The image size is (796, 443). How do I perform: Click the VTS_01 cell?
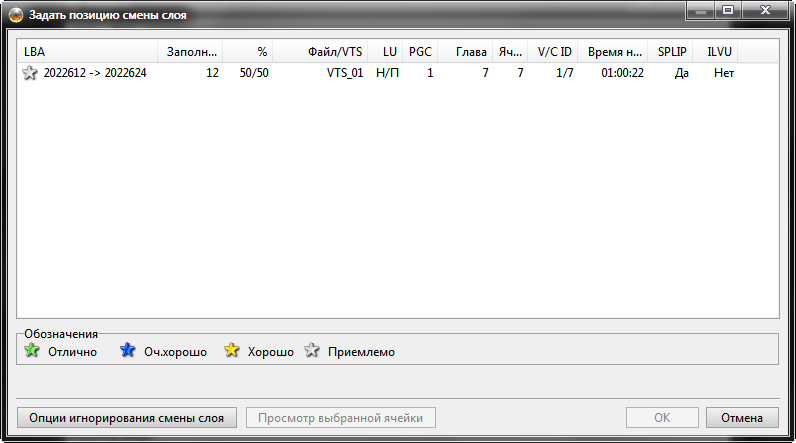(x=345, y=73)
